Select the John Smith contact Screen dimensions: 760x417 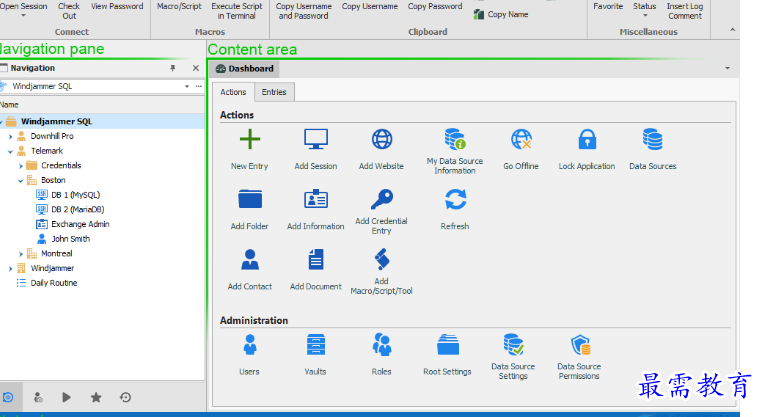[x=70, y=239]
